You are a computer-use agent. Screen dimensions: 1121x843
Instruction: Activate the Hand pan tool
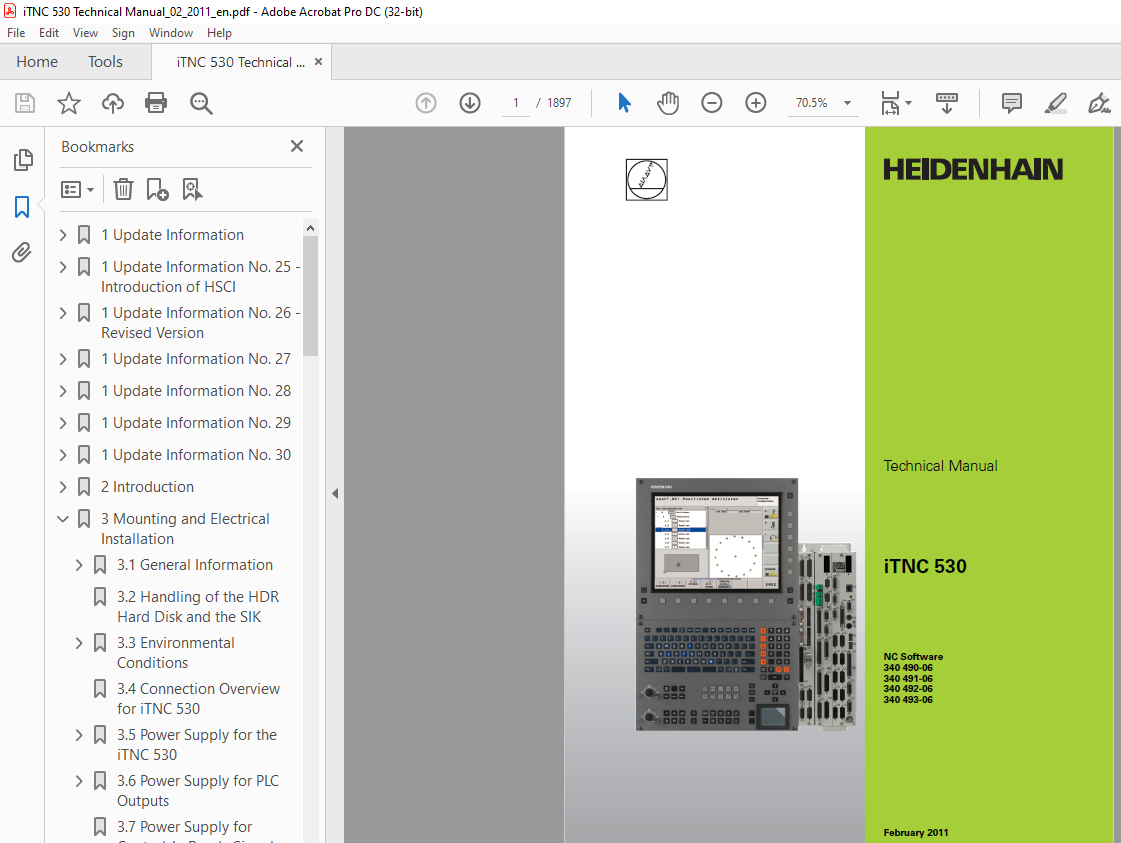point(668,103)
